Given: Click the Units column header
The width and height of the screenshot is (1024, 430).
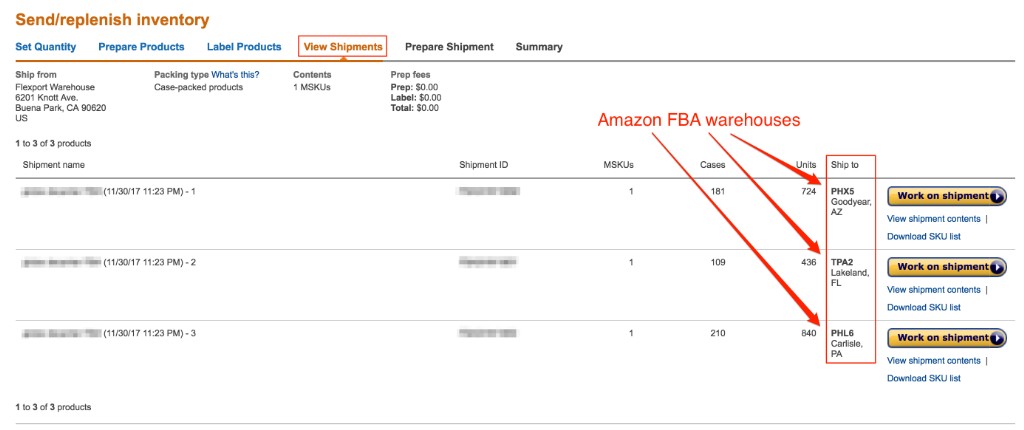Looking at the screenshot, I should (806, 165).
